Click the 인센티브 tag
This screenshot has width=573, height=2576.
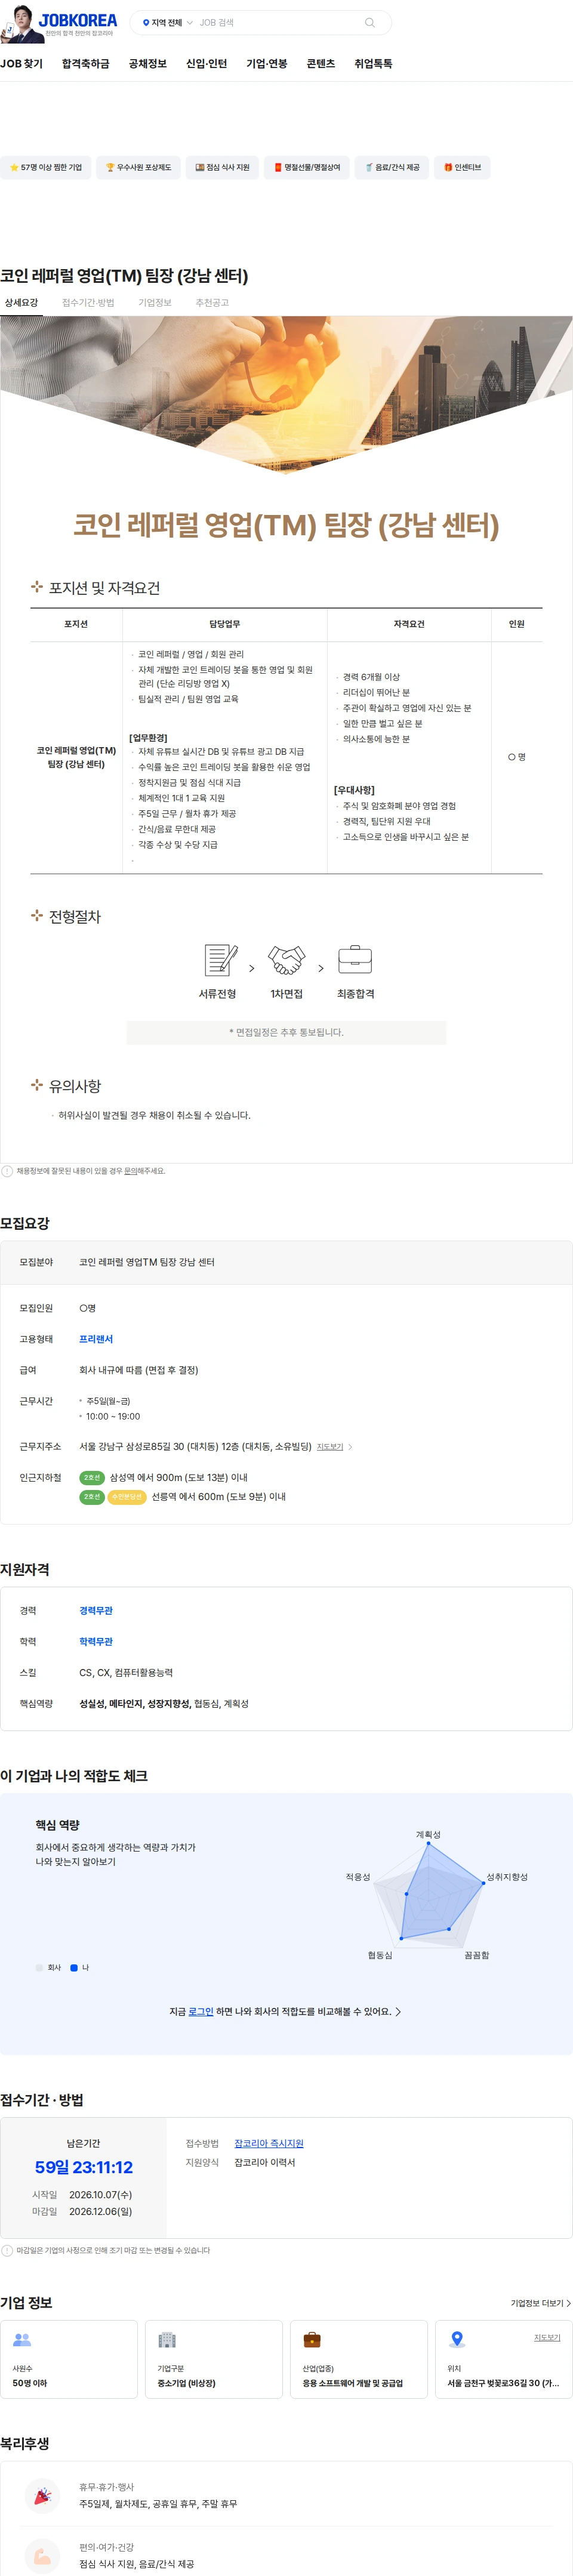point(463,168)
